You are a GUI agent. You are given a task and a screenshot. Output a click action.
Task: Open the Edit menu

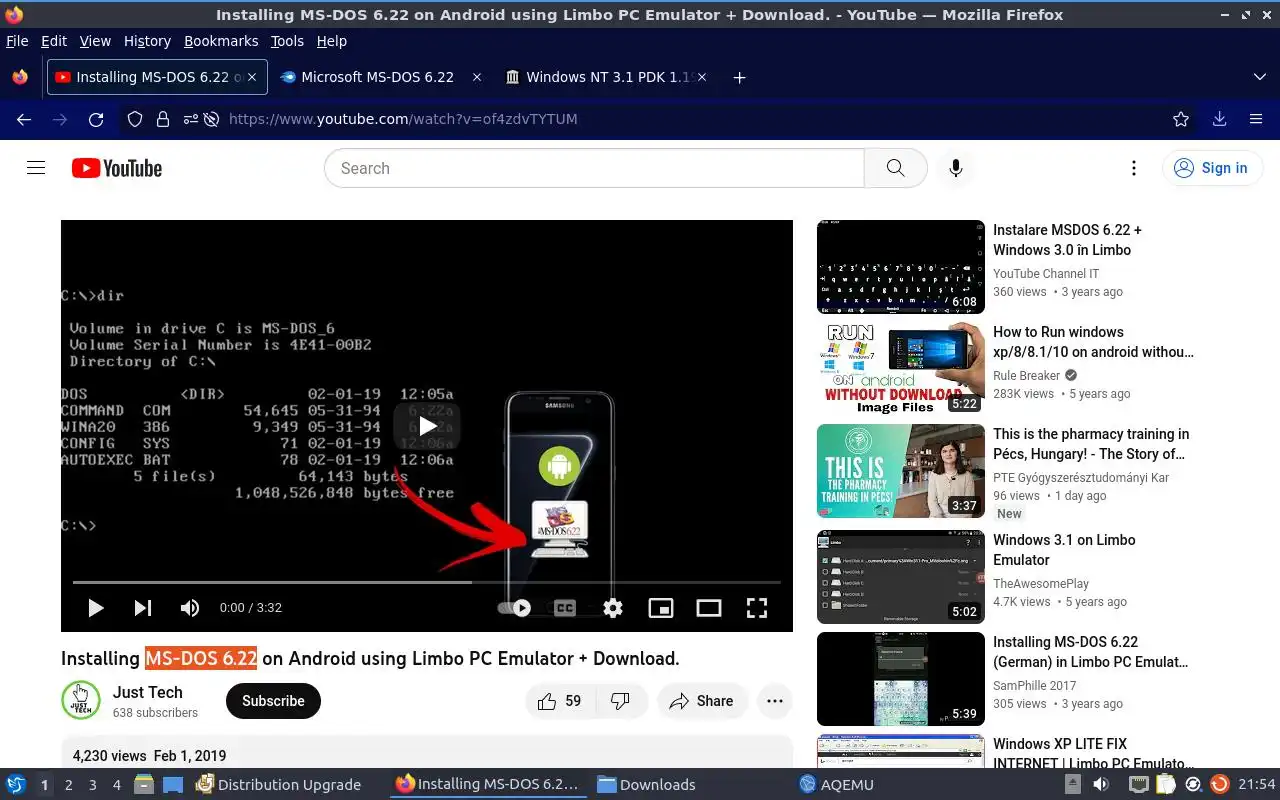(x=54, y=41)
